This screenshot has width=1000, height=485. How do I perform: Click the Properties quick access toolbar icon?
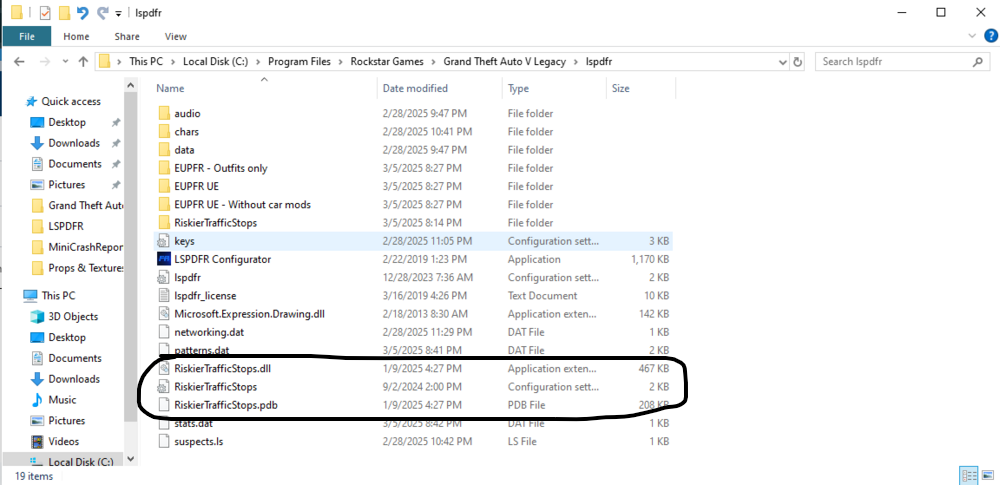[45, 13]
